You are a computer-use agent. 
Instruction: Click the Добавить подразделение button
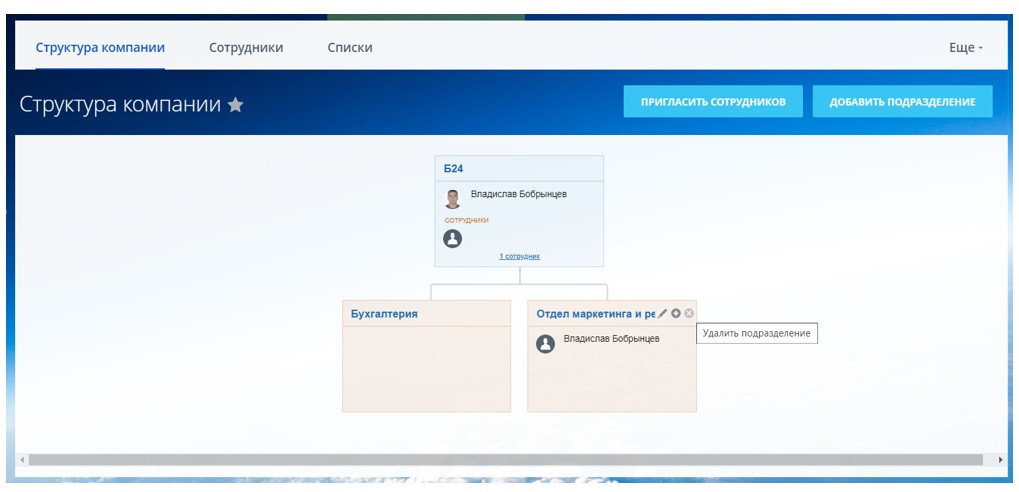(903, 101)
